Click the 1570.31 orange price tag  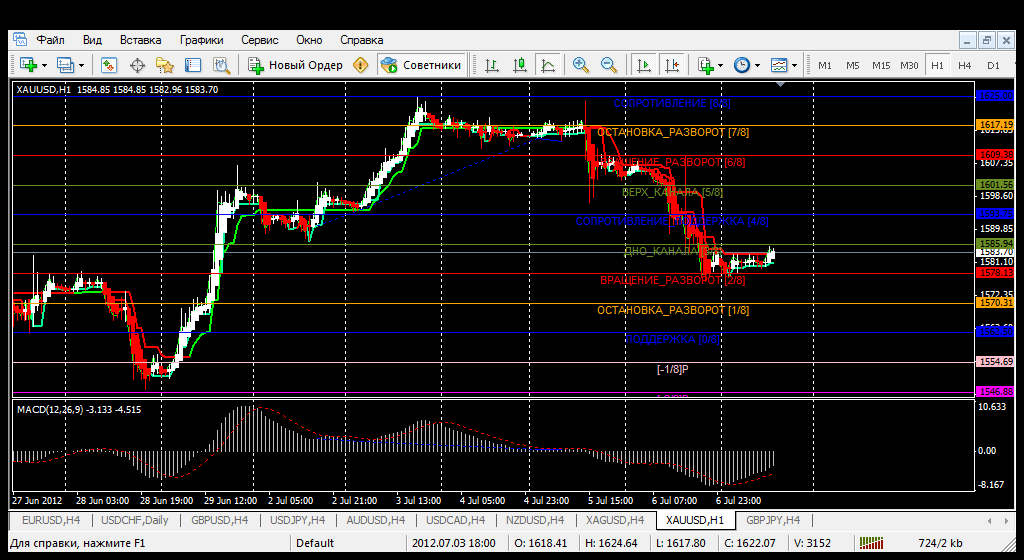click(995, 303)
